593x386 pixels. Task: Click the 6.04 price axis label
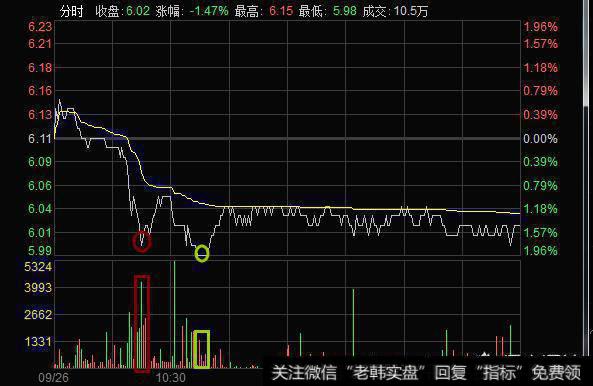[40, 209]
